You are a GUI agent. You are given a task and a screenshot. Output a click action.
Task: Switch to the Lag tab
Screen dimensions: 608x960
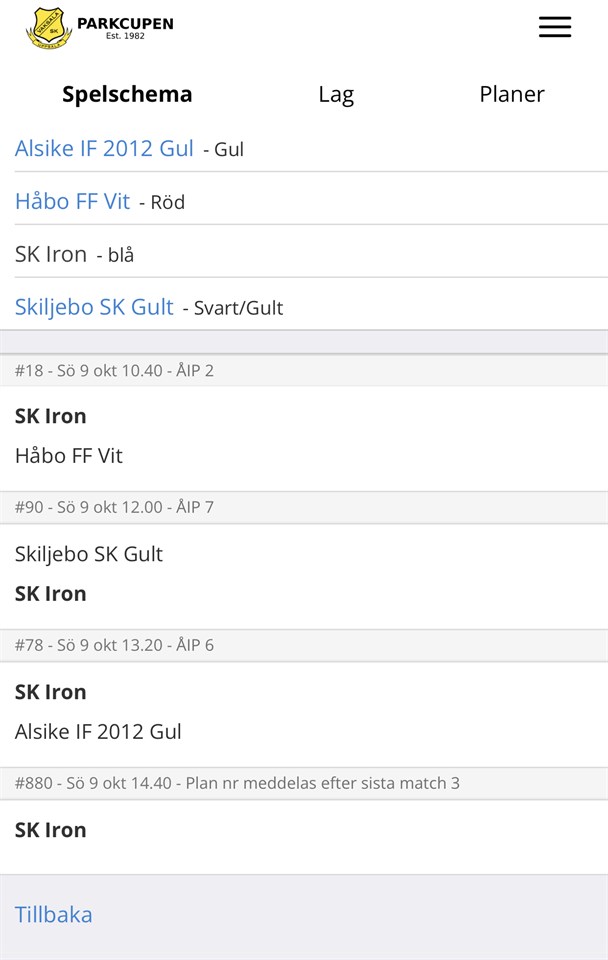[336, 94]
